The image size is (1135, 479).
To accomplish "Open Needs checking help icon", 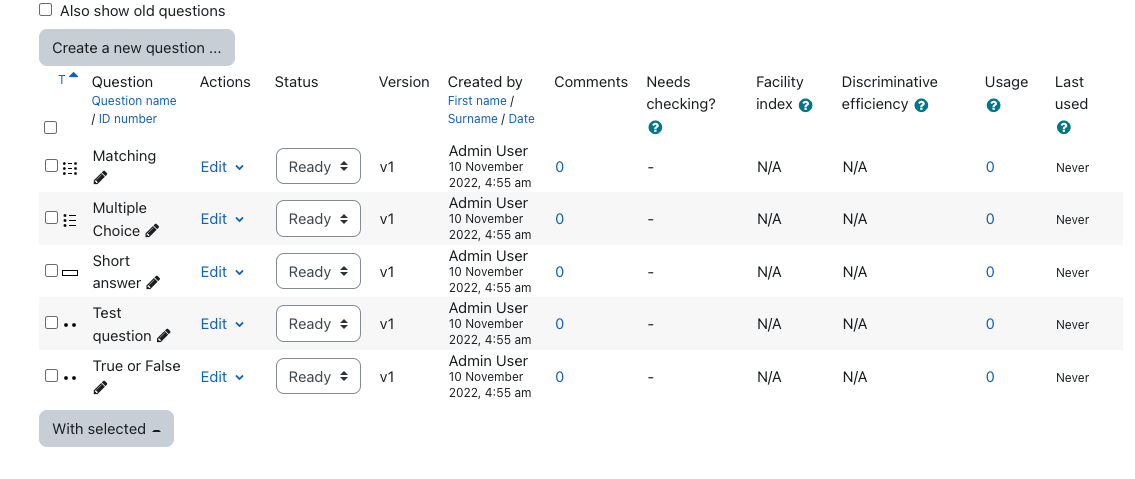I will tap(655, 128).
